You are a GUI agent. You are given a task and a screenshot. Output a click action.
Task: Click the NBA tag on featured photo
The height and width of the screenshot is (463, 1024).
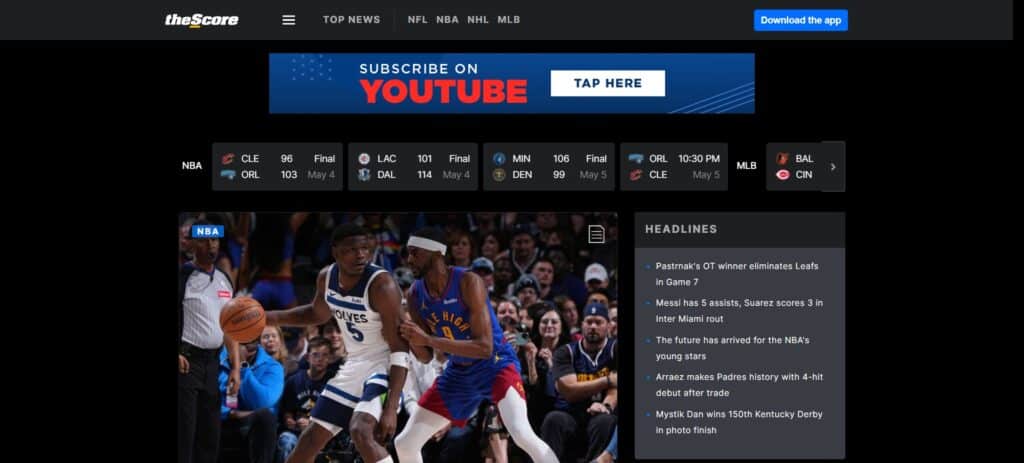(x=208, y=231)
